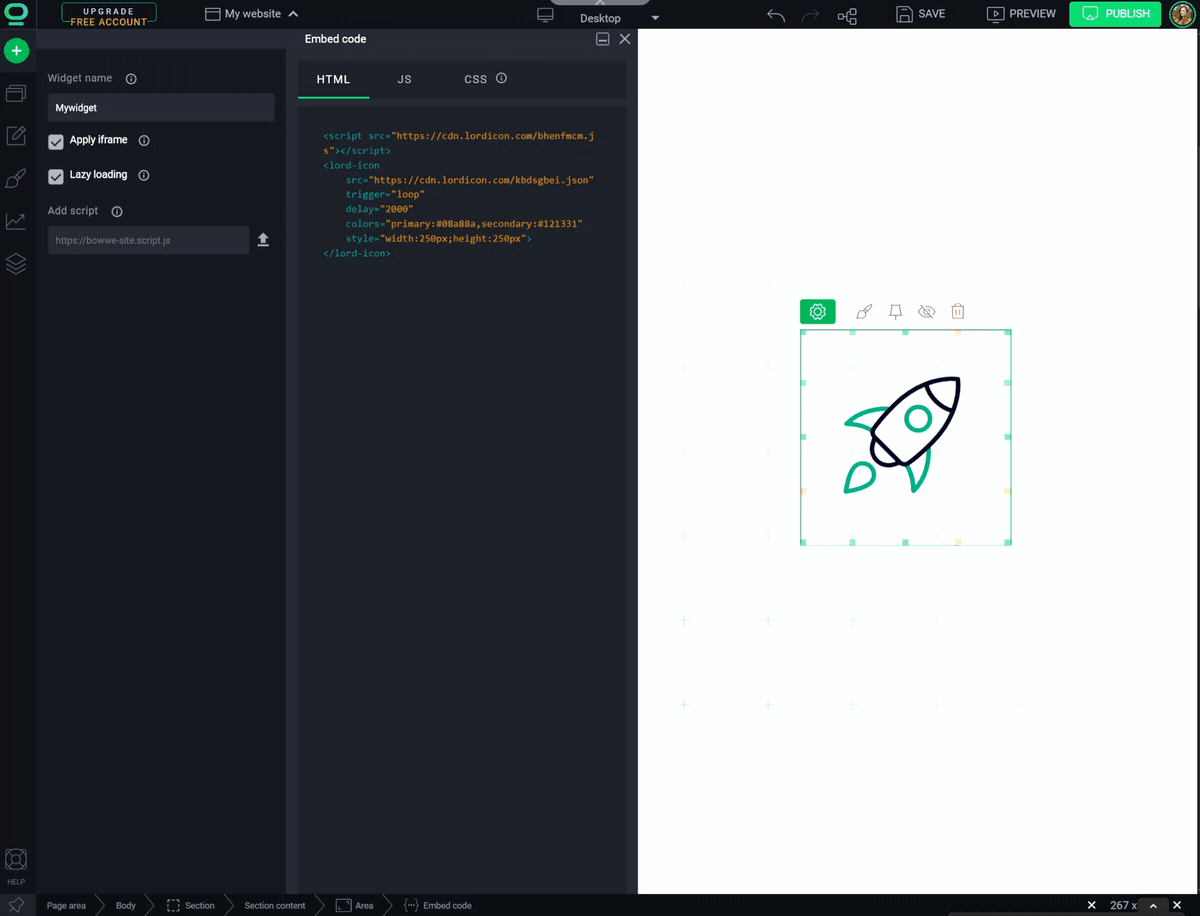Click the BOWWE logo icon
This screenshot has width=1200, height=916.
coord(16,14)
